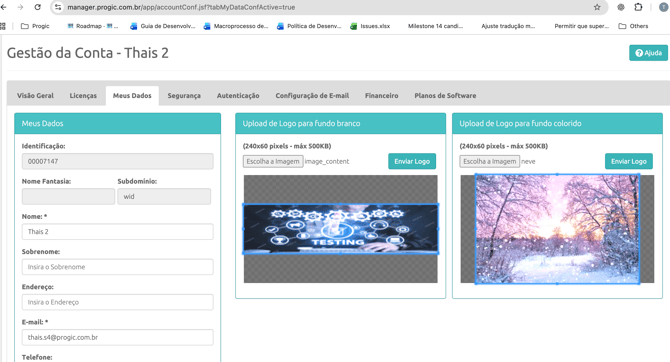
Task: Click the snowy forest logo preview image
Action: (557, 229)
